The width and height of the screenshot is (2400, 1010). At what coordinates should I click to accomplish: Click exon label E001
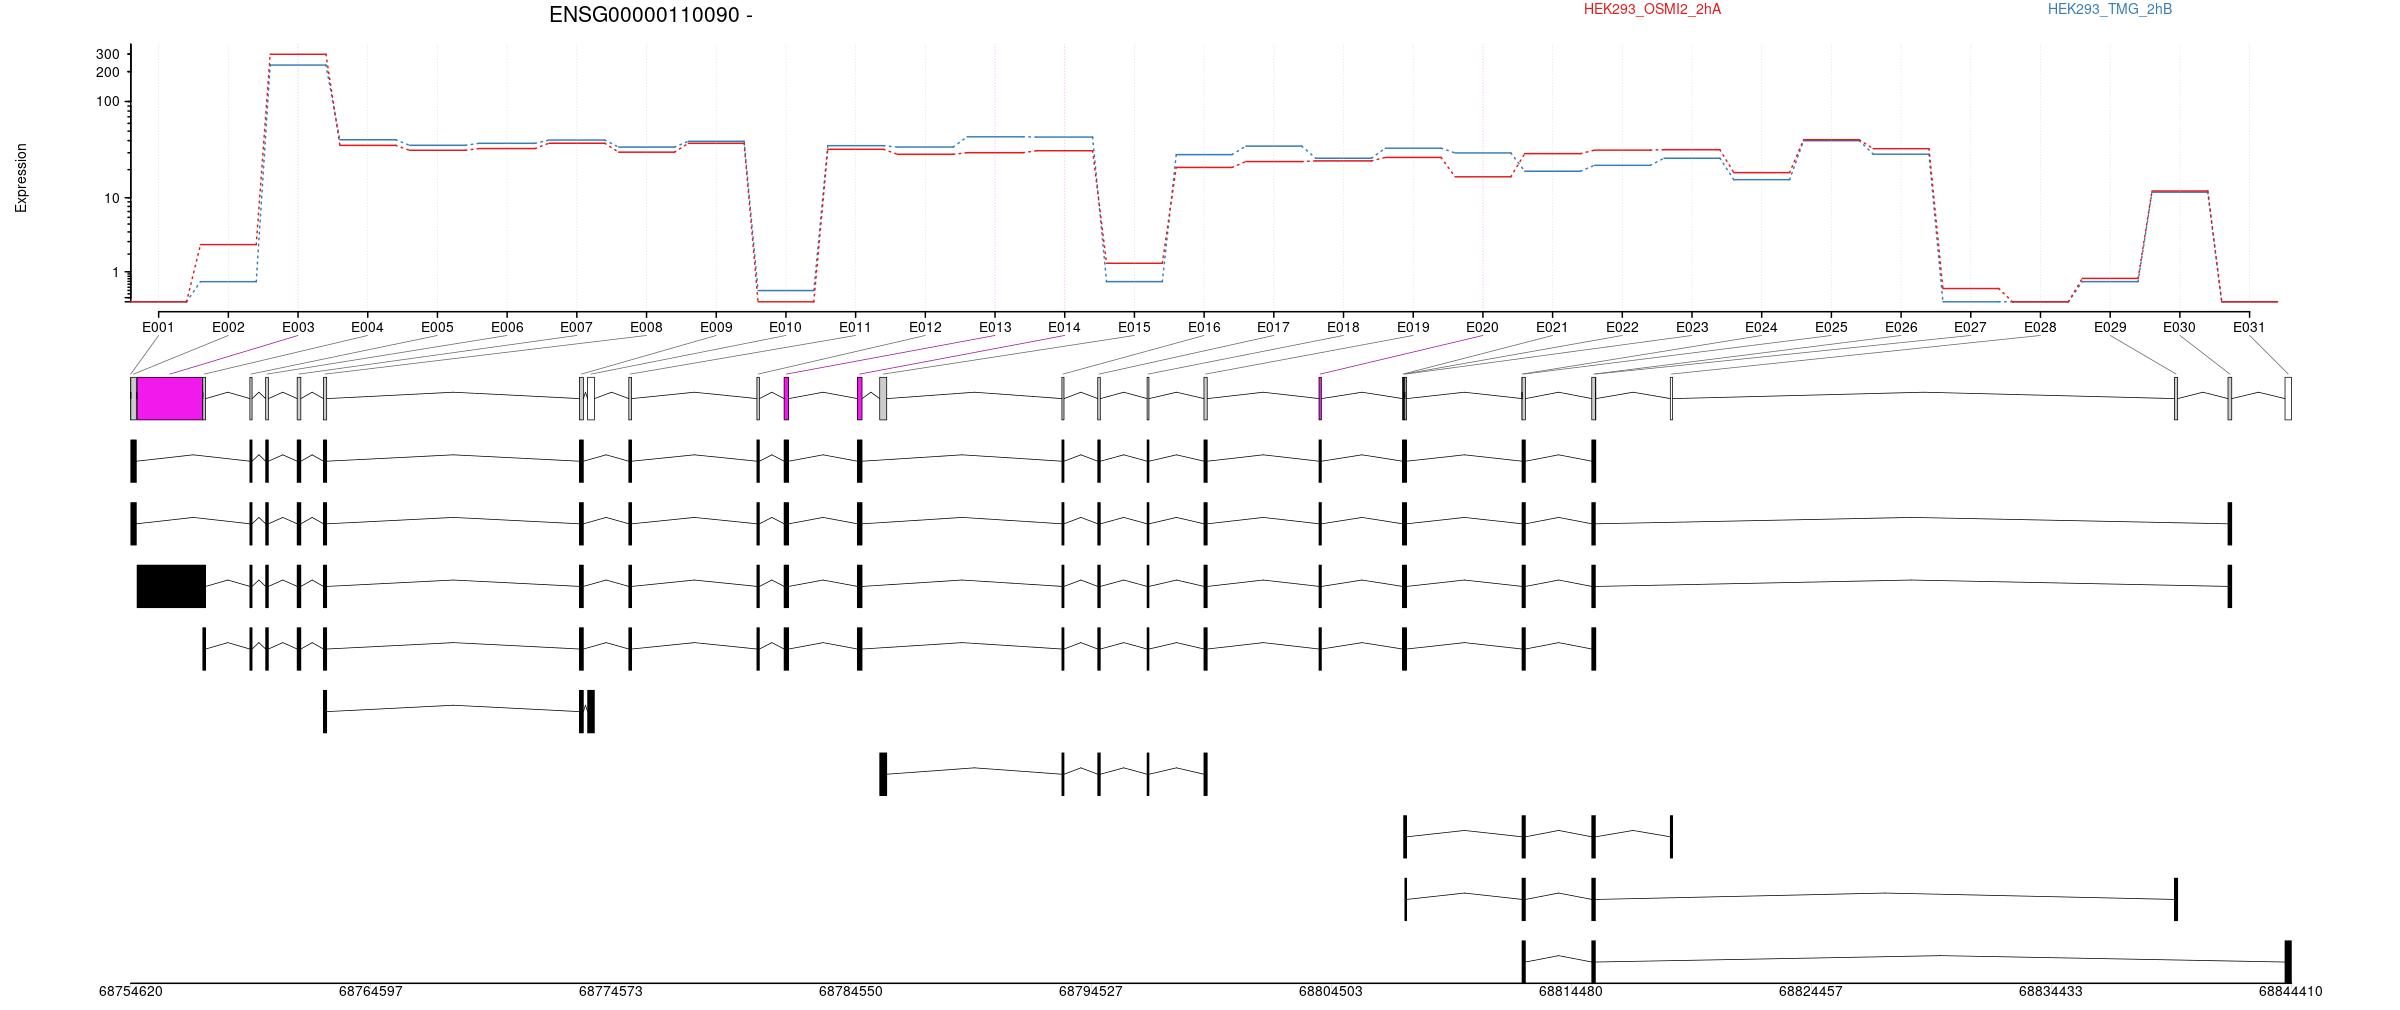pyautogui.click(x=158, y=327)
